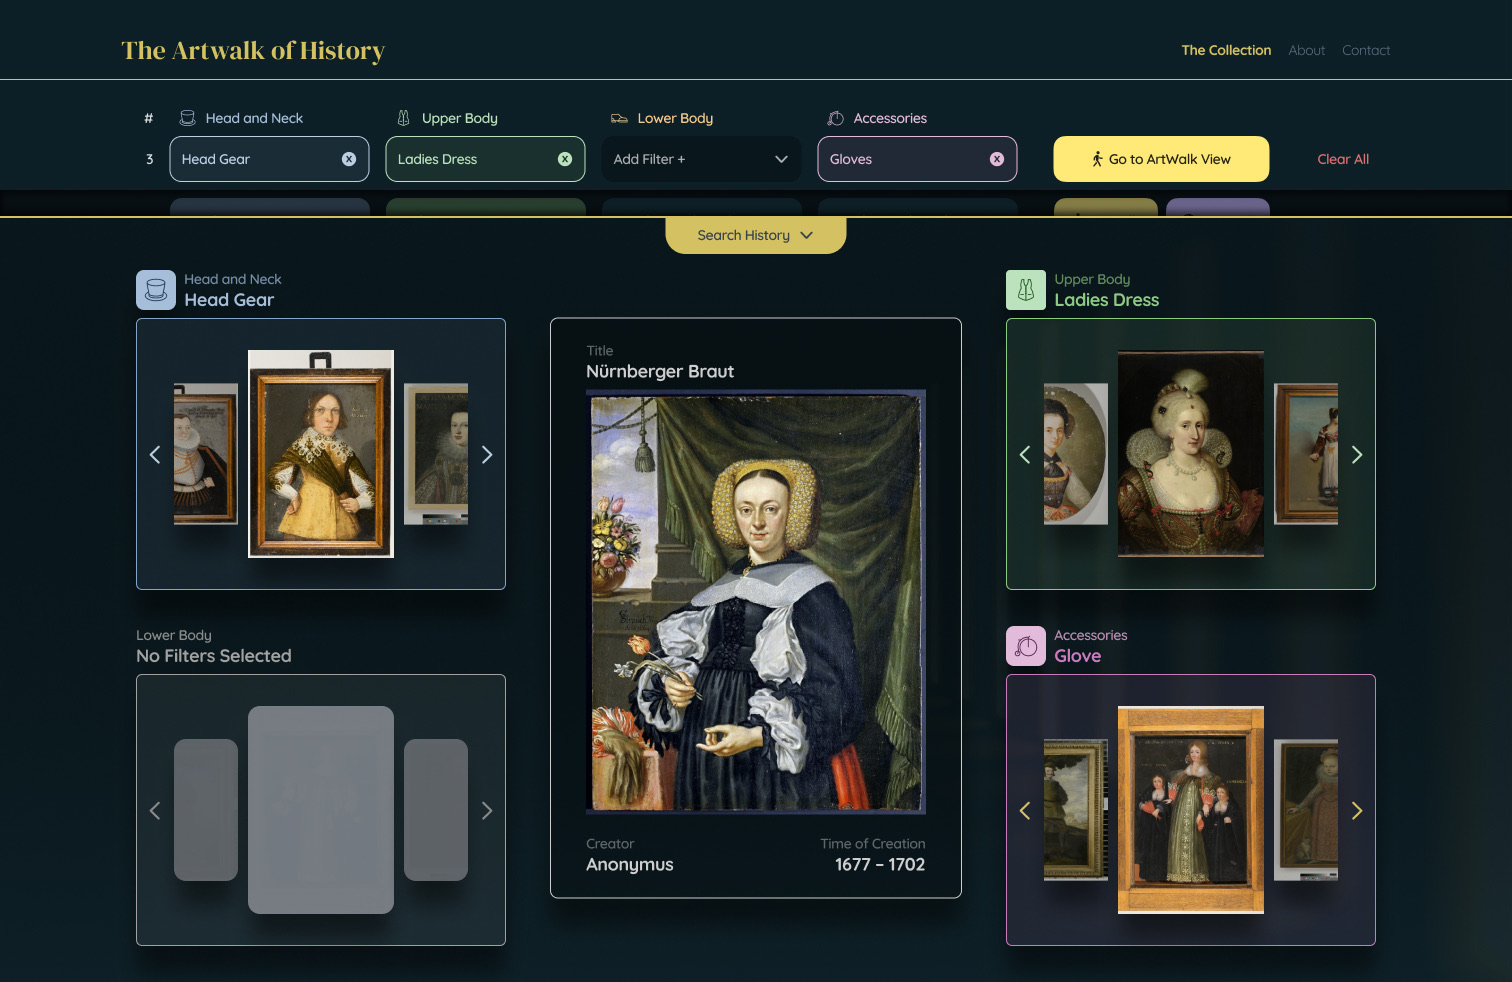Screen dimensions: 1512x982
Task: Select the right Ladies Dress carousel thumbnail
Action: click(x=1306, y=454)
